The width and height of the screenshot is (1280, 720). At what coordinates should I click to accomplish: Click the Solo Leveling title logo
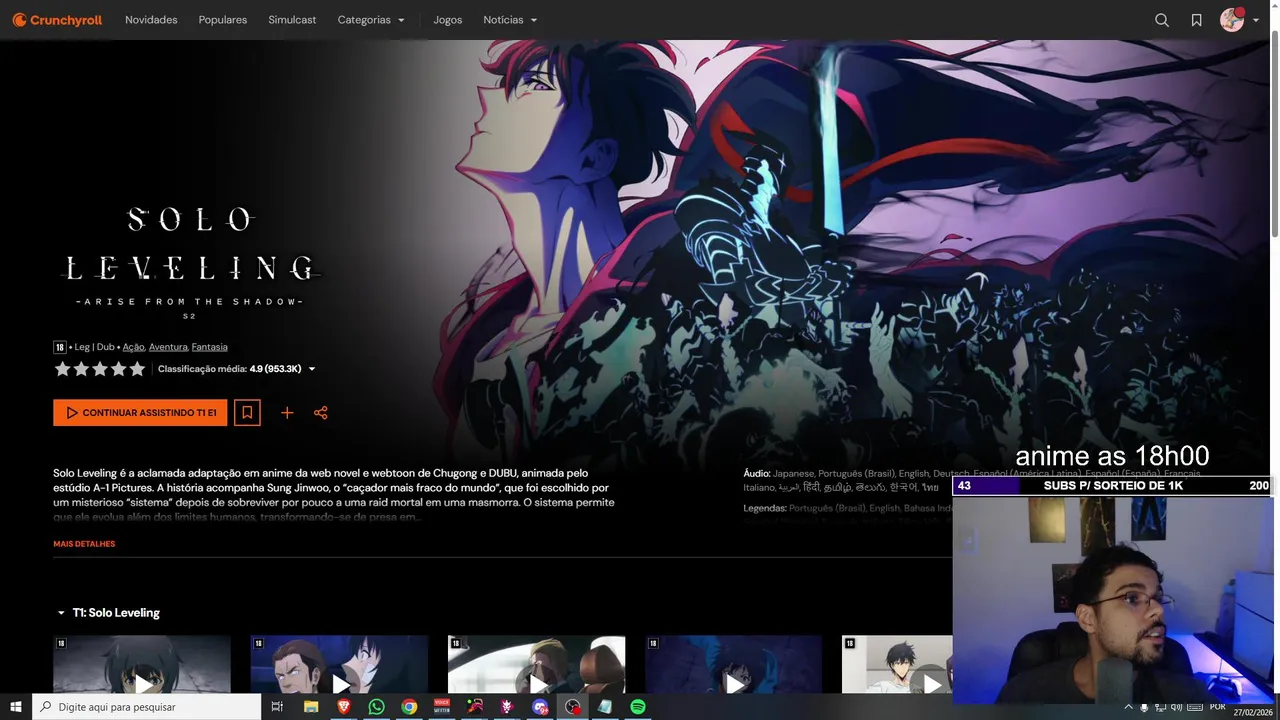click(x=189, y=262)
